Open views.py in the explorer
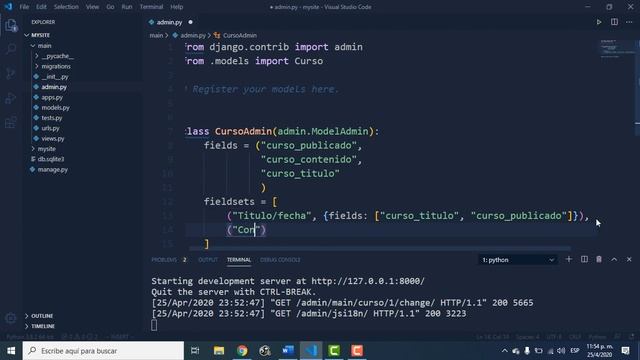The width and height of the screenshot is (640, 360). (x=53, y=139)
